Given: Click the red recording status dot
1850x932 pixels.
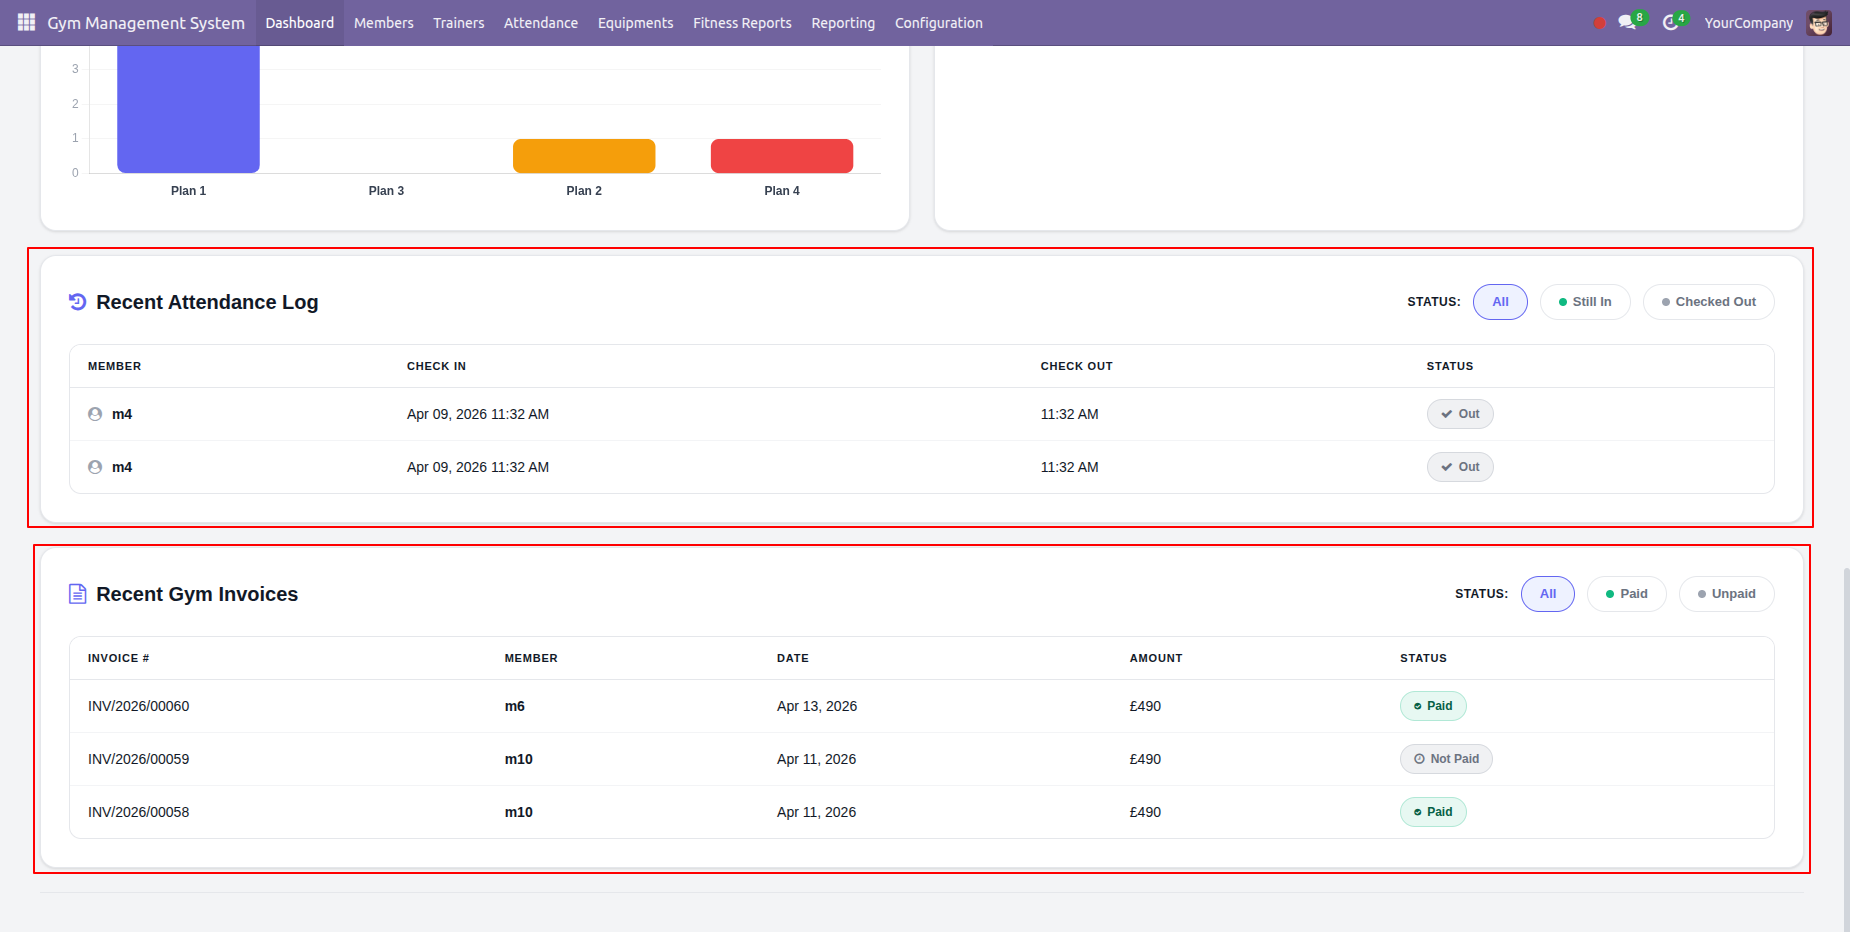Looking at the screenshot, I should click(1599, 23).
